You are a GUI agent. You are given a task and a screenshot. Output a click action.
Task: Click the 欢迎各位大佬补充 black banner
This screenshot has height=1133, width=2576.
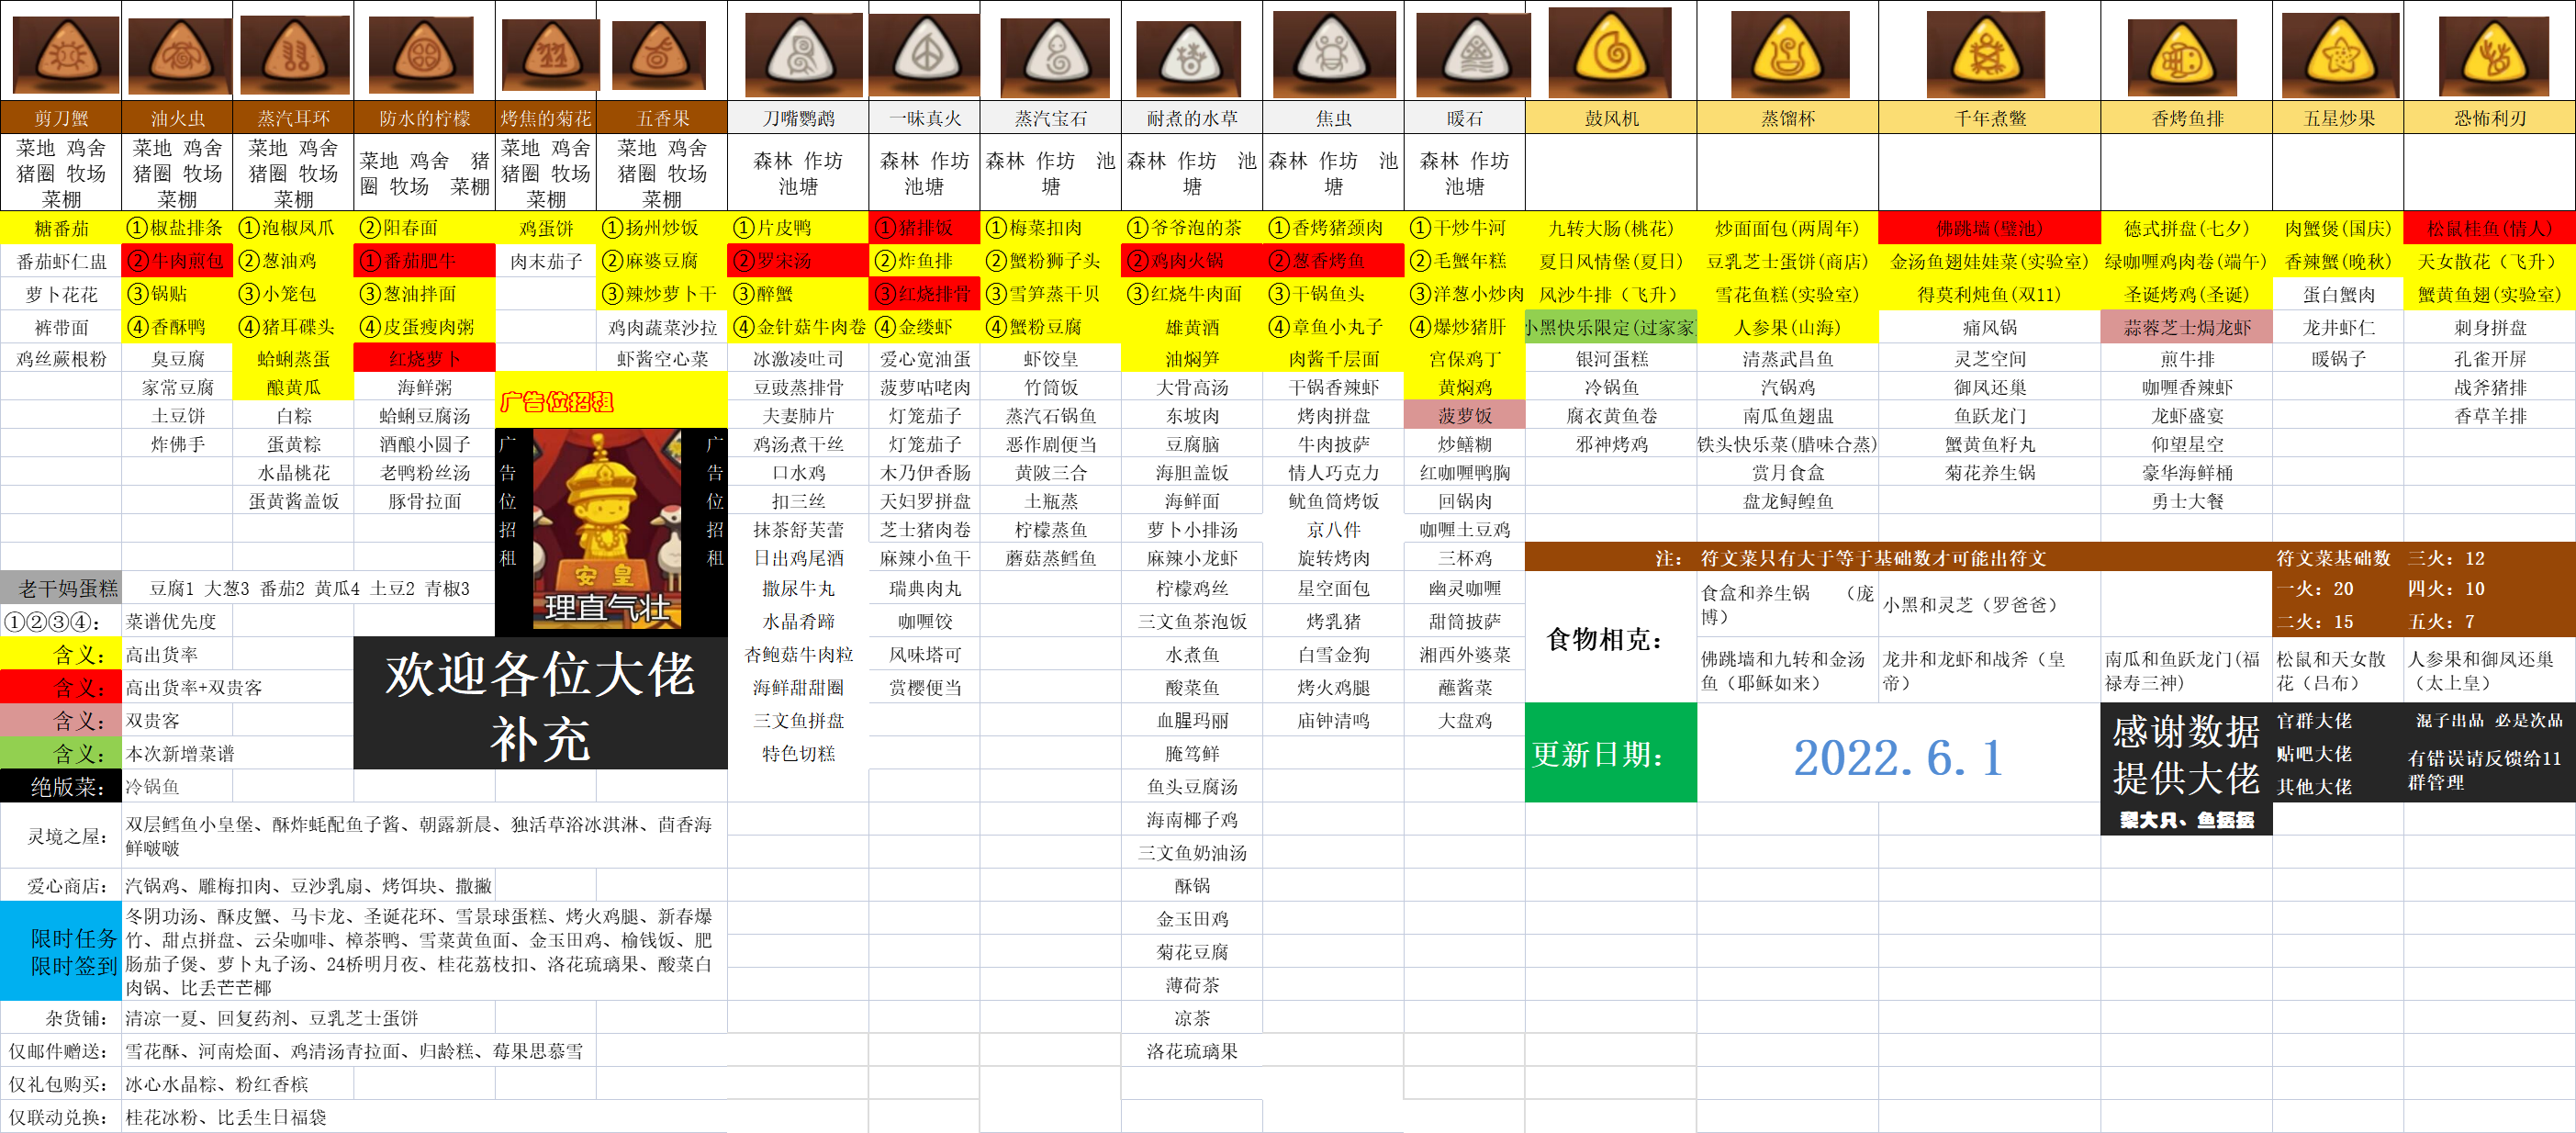point(540,704)
